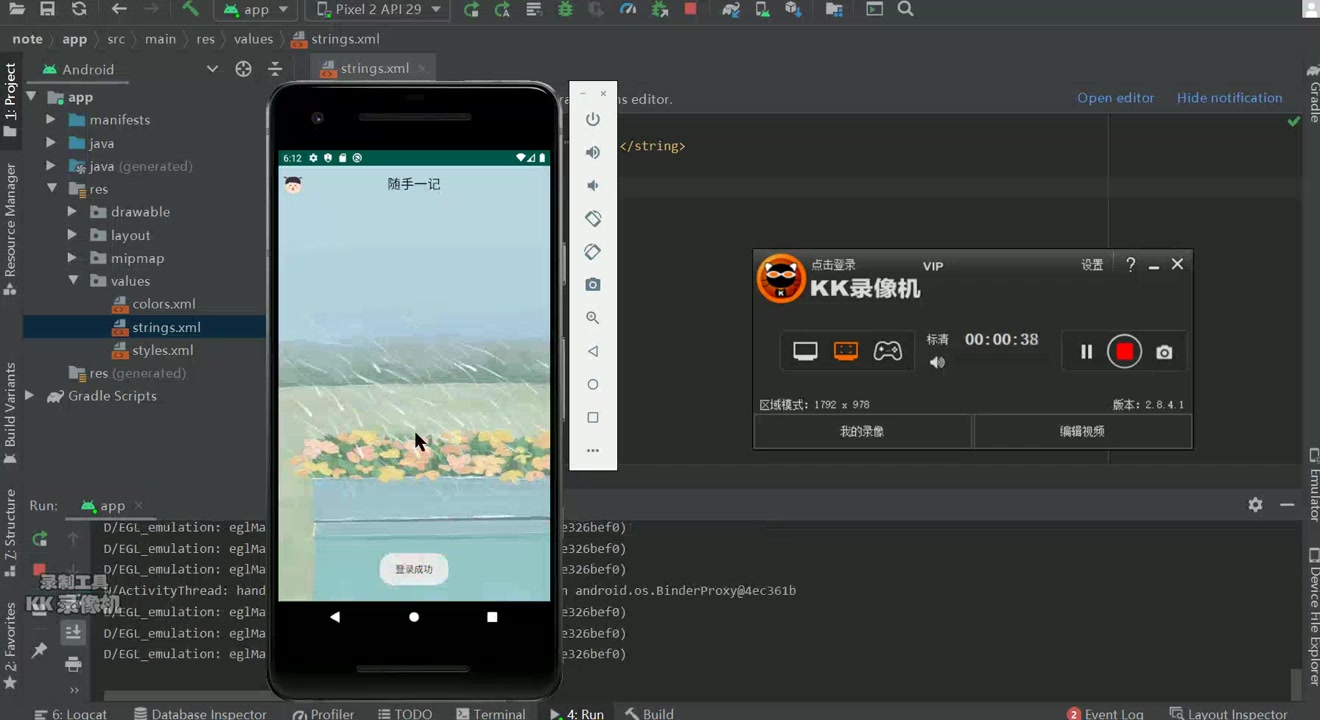Expand the manifests folder arrow

coord(51,120)
